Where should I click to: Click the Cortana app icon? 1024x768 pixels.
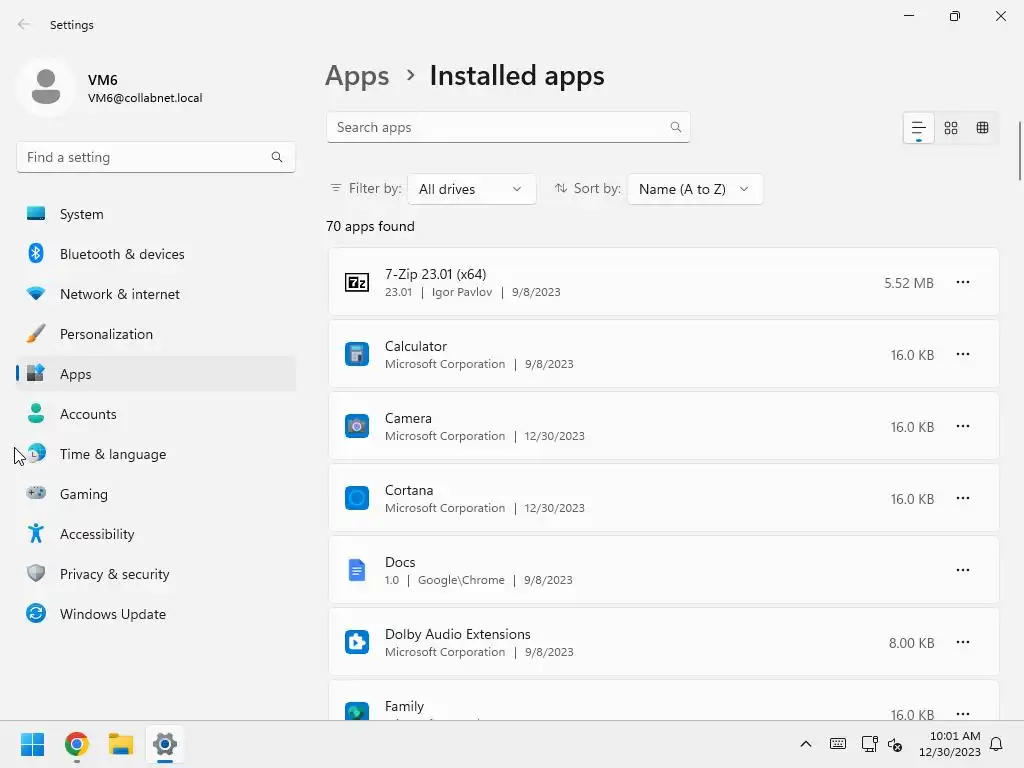point(357,499)
